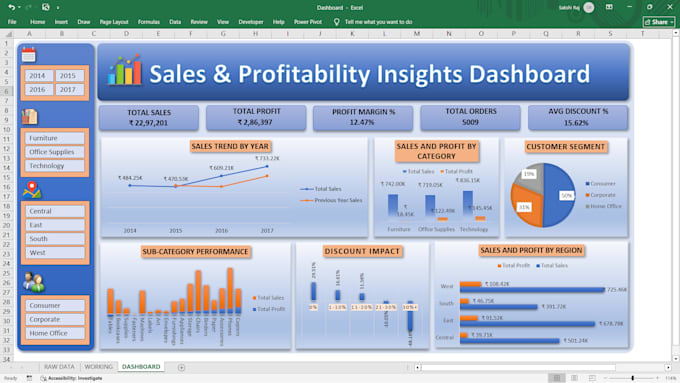Image resolution: width=680 pixels, height=383 pixels.
Task: Open the View ribbon tab
Action: click(223, 22)
